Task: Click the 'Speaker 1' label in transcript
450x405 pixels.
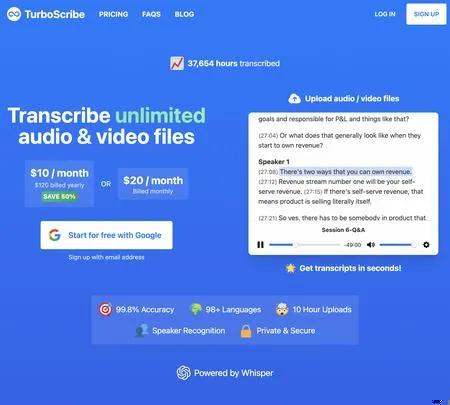Action: [x=274, y=162]
